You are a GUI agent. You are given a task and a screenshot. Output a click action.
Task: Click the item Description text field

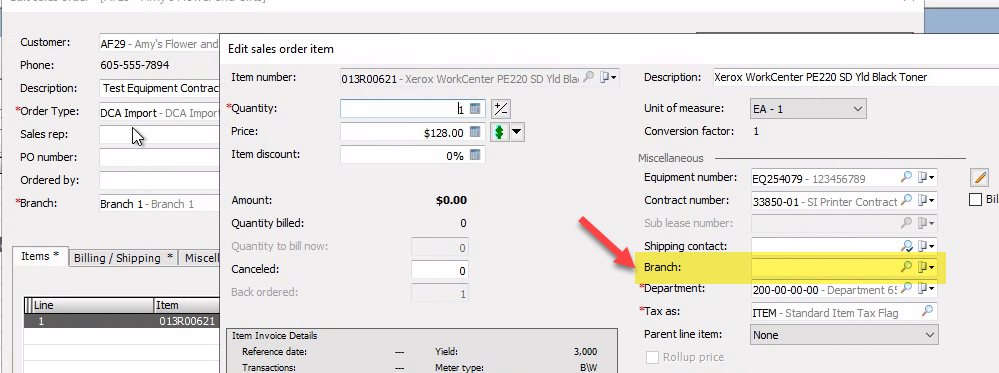tap(856, 77)
